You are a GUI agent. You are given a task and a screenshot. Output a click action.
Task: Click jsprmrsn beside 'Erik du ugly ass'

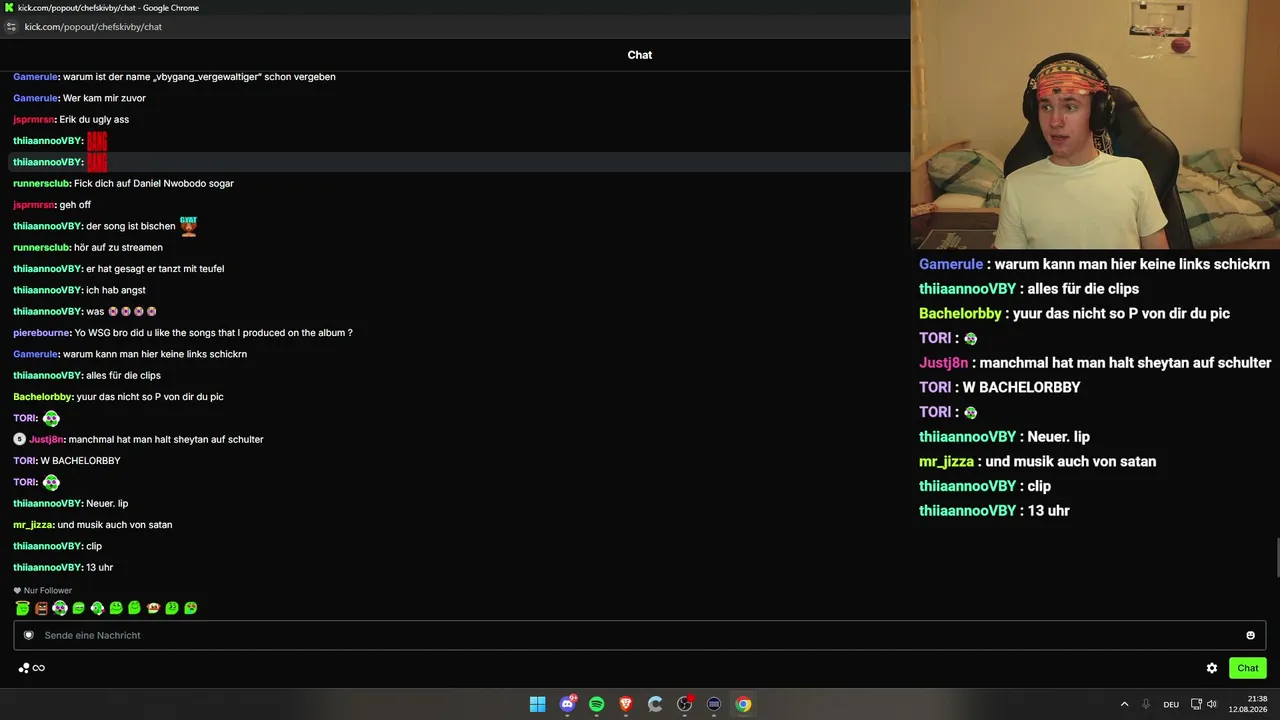click(x=33, y=120)
